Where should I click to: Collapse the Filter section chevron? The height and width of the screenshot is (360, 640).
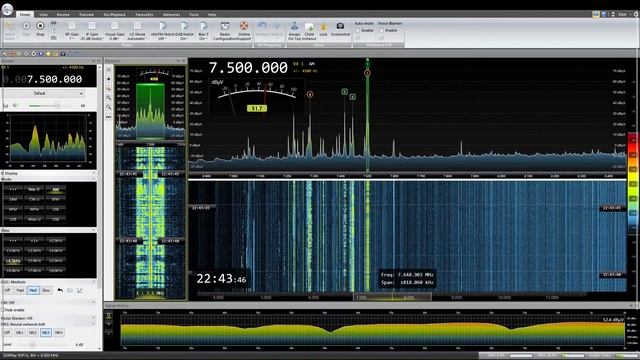pyautogui.click(x=93, y=231)
